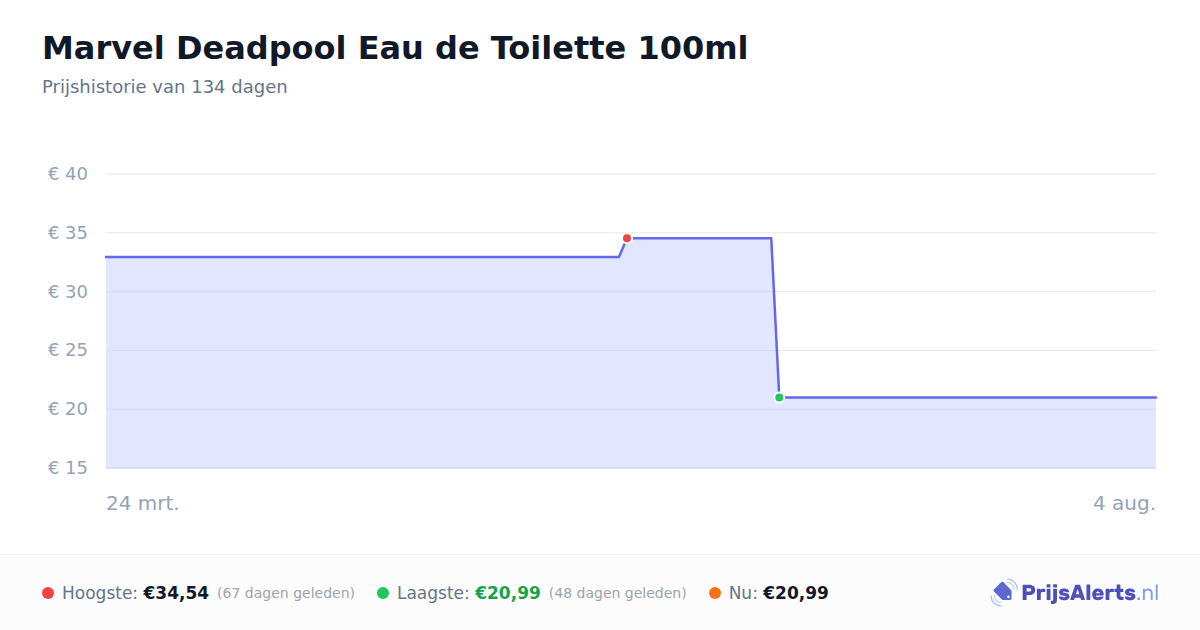
Task: Click the red Hoogste legend dot
Action: [x=48, y=593]
